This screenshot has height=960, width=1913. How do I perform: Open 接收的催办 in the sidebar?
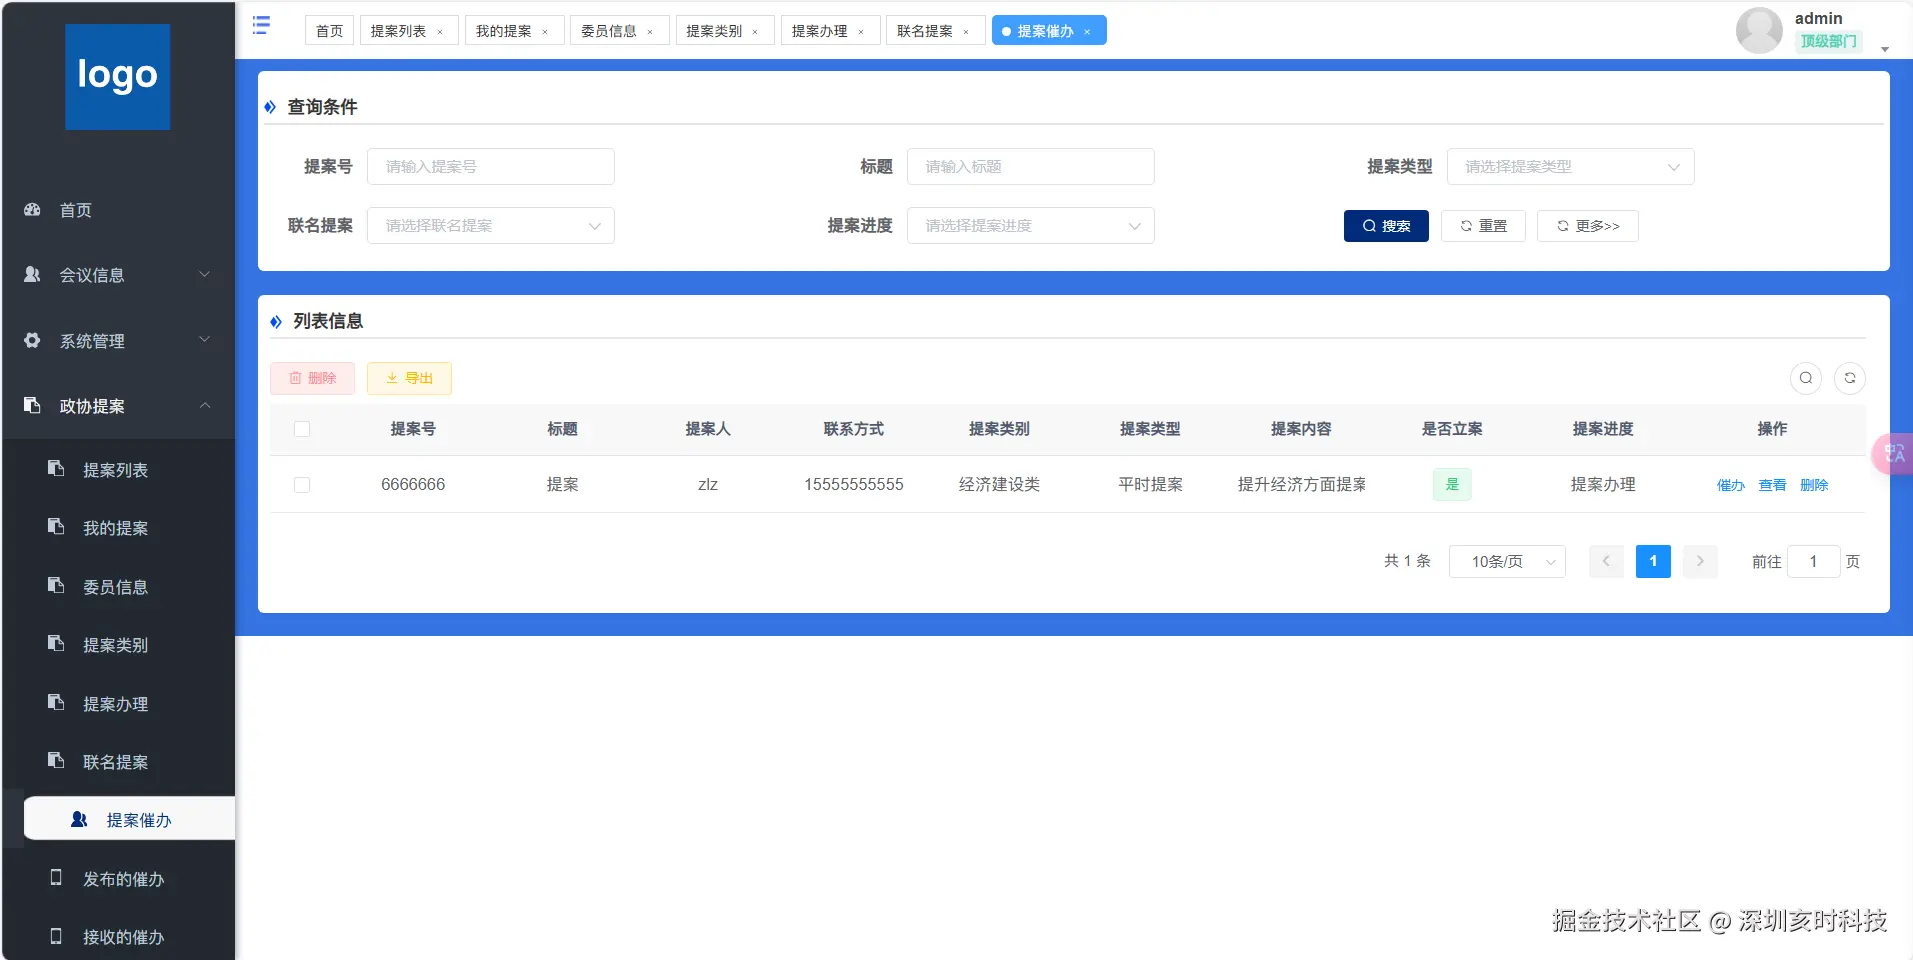coord(118,937)
